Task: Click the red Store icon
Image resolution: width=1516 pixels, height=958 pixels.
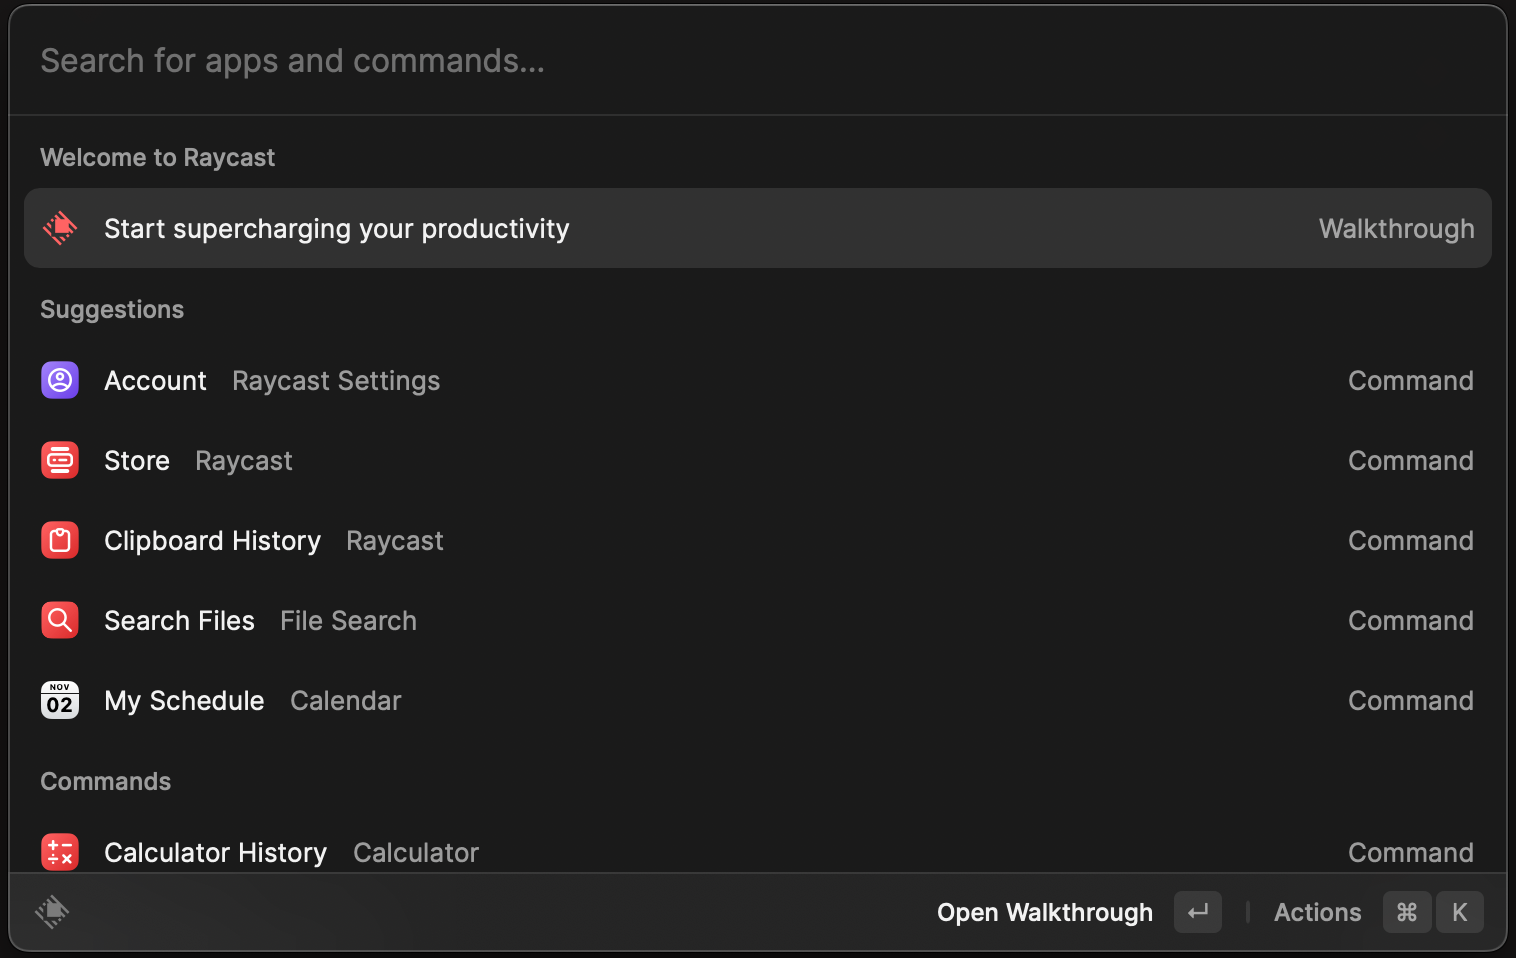Action: click(60, 460)
